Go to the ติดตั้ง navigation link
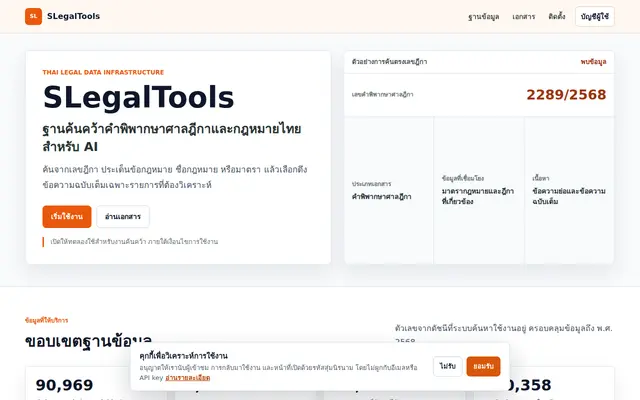Image resolution: width=640 pixels, height=400 pixels. (x=557, y=16)
